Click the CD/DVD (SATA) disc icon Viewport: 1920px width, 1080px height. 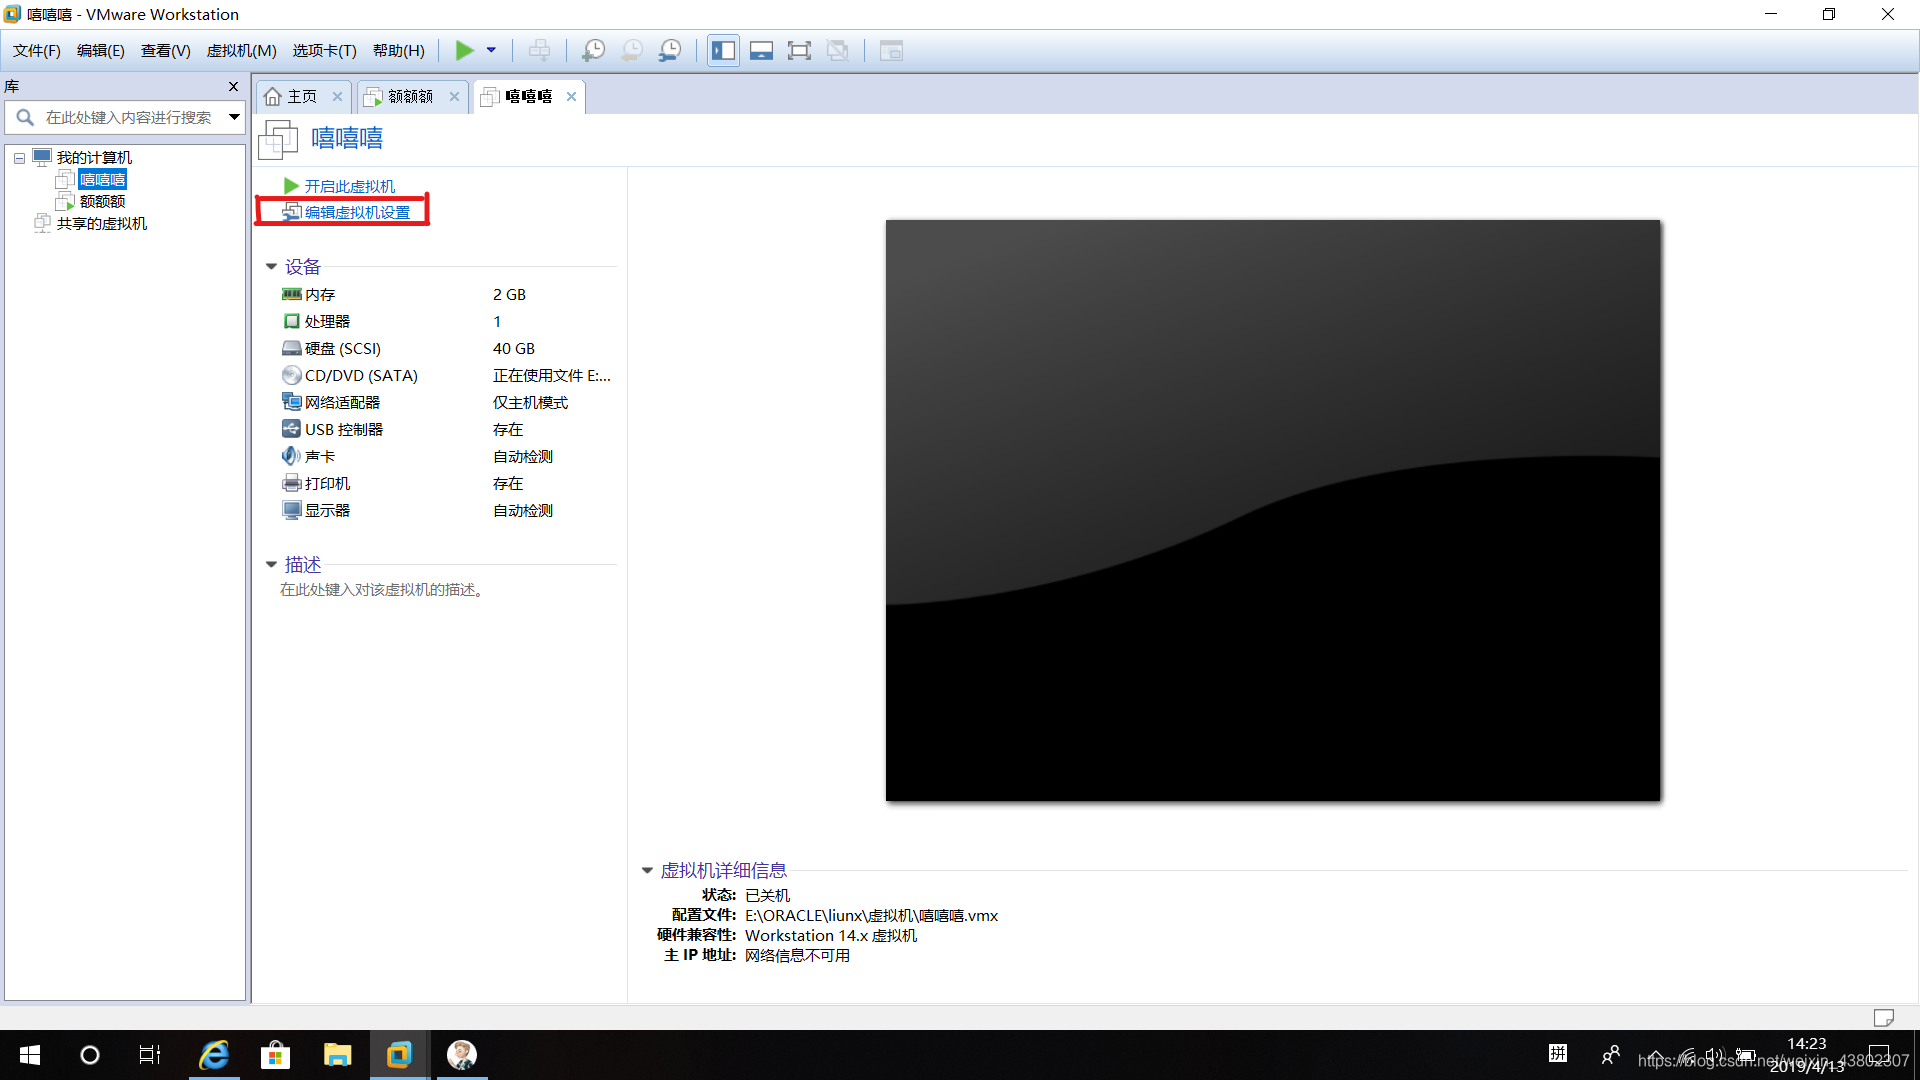pyautogui.click(x=291, y=376)
